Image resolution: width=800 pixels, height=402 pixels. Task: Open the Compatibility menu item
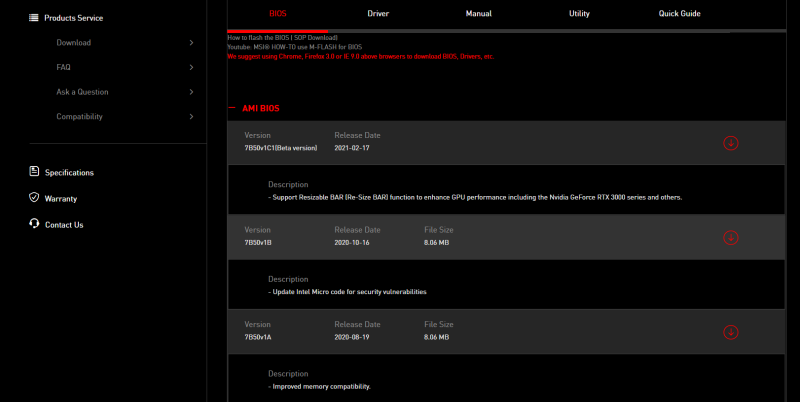[80, 116]
